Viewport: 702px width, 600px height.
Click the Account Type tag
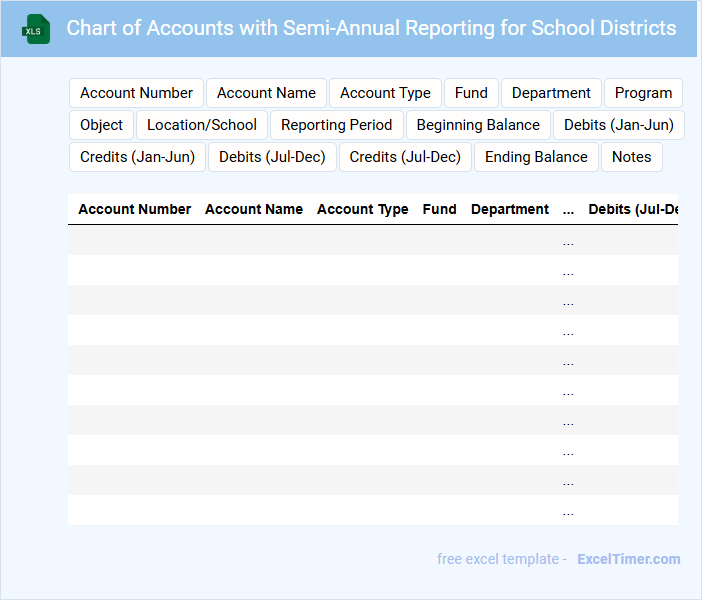pos(385,93)
